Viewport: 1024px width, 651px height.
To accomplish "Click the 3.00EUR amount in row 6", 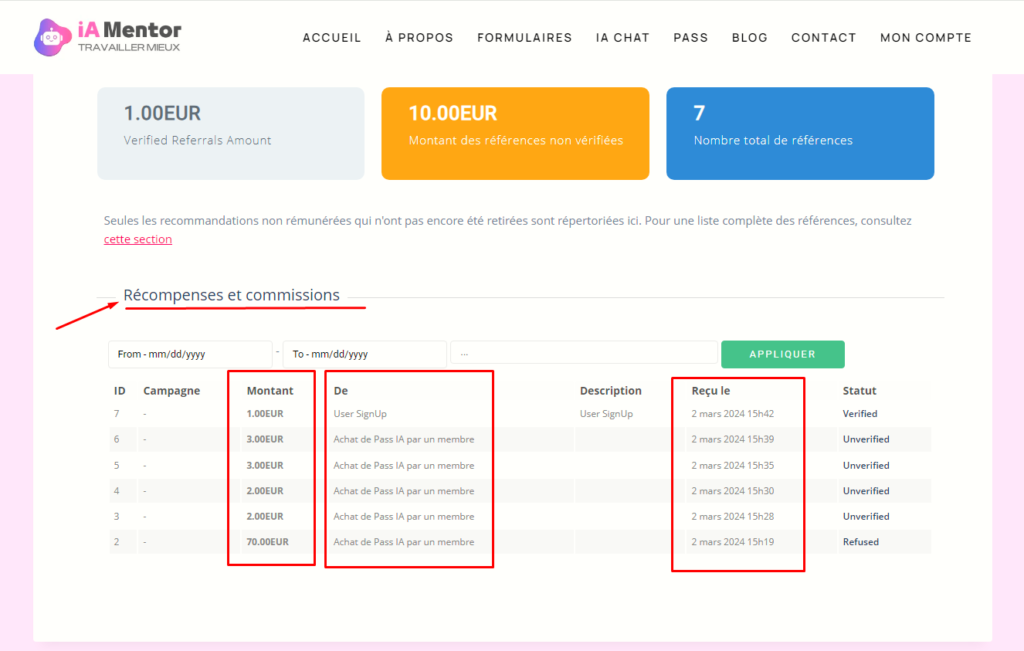I will point(264,439).
